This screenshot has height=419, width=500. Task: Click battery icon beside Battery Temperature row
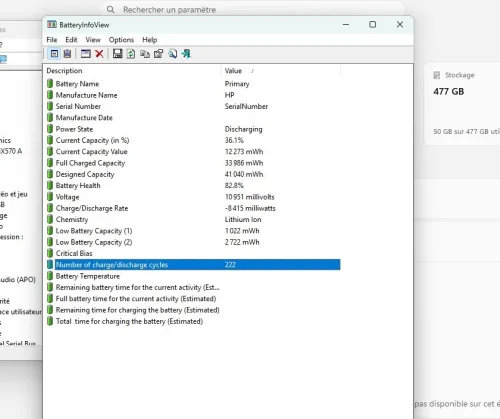pyautogui.click(x=50, y=276)
